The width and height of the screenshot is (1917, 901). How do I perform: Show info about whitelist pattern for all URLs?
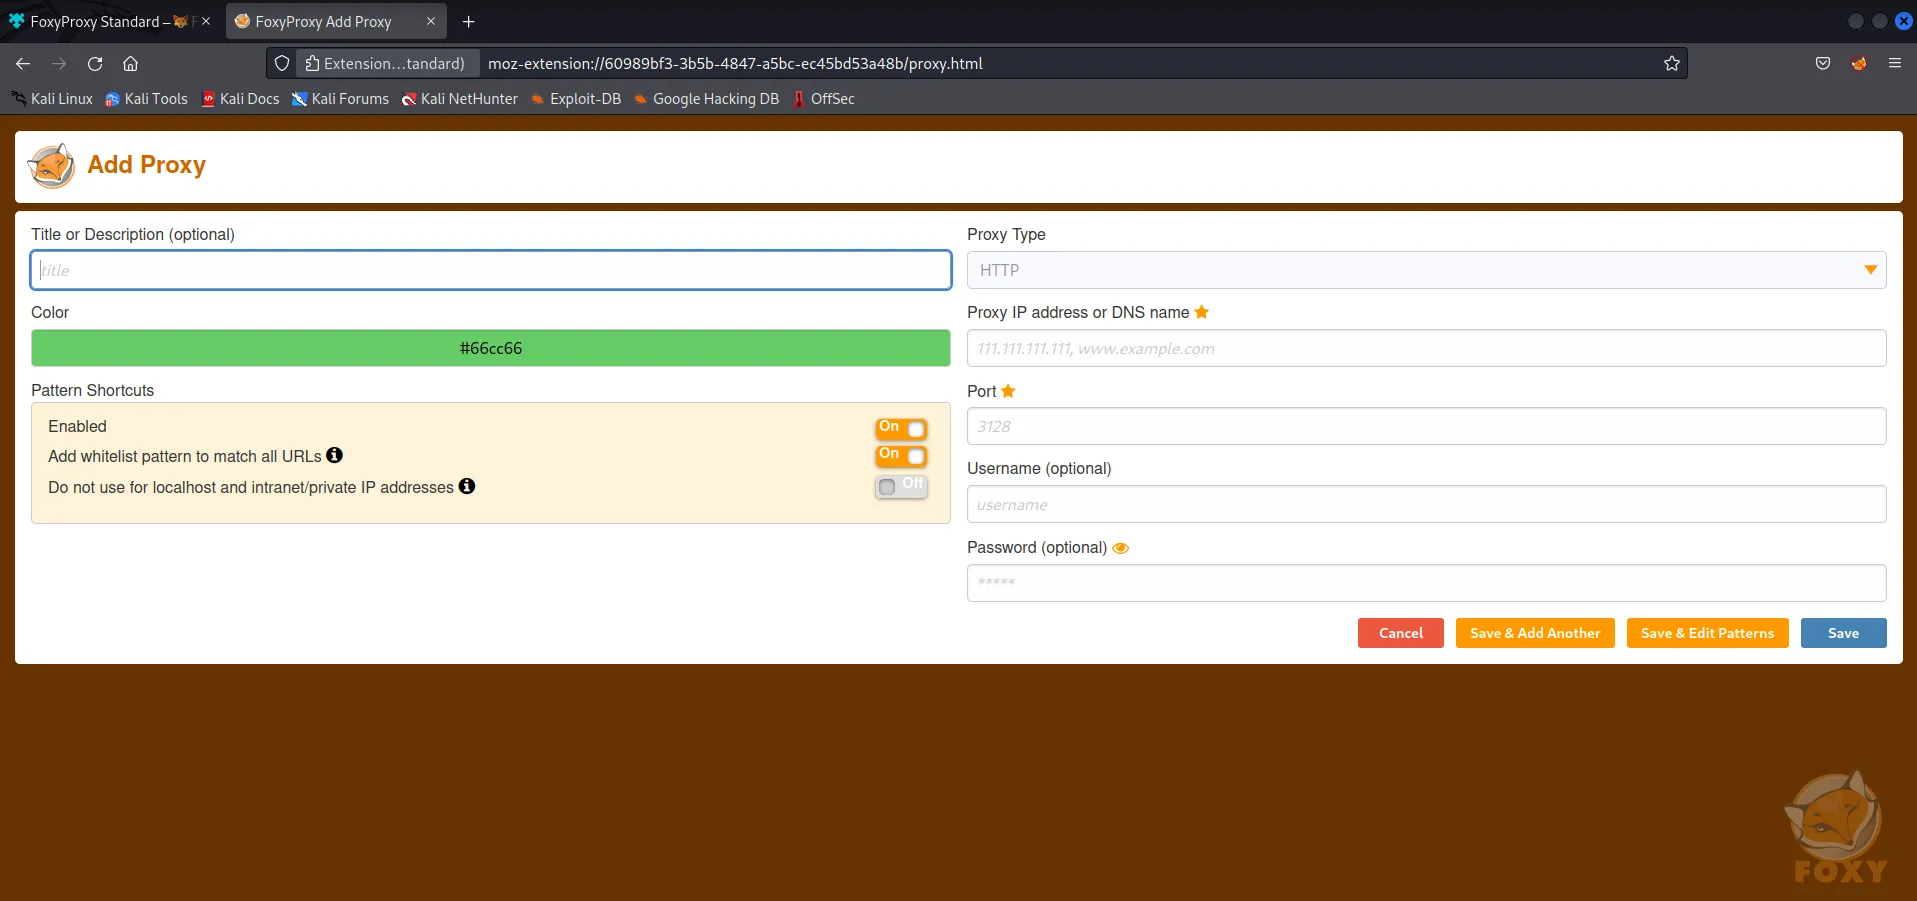click(335, 455)
